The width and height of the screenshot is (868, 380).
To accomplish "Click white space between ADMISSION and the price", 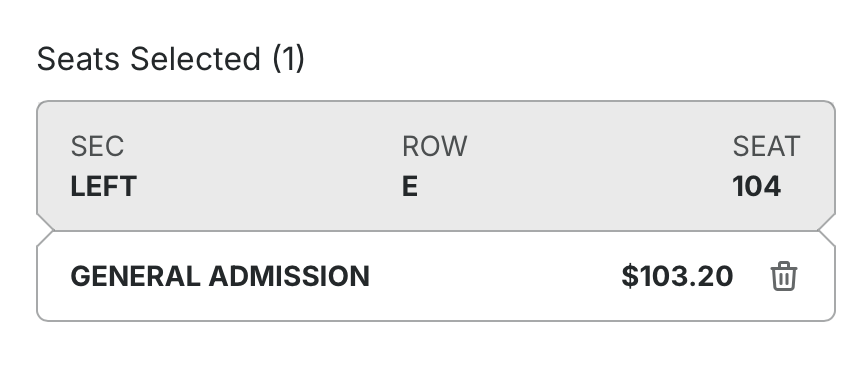I will pyautogui.click(x=495, y=276).
